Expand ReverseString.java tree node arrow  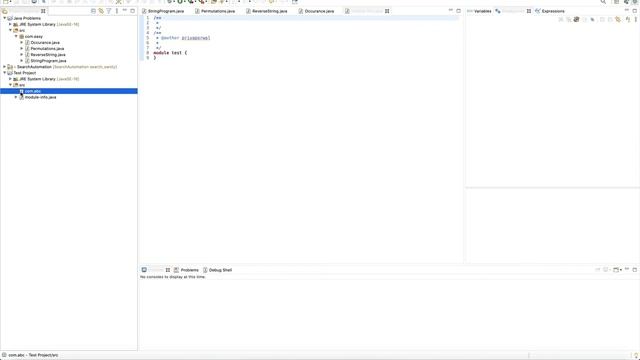click(x=22, y=55)
